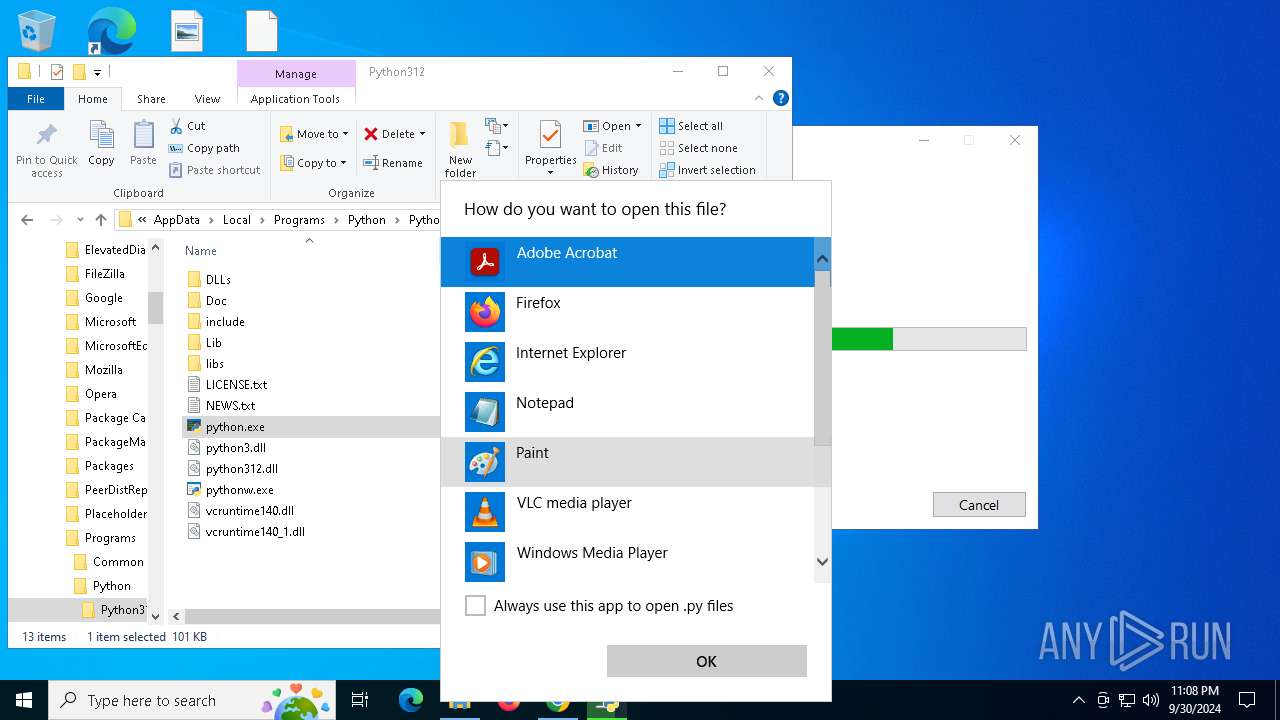
Task: Select FileZilla folder in navigation tree
Action: [x=105, y=274]
